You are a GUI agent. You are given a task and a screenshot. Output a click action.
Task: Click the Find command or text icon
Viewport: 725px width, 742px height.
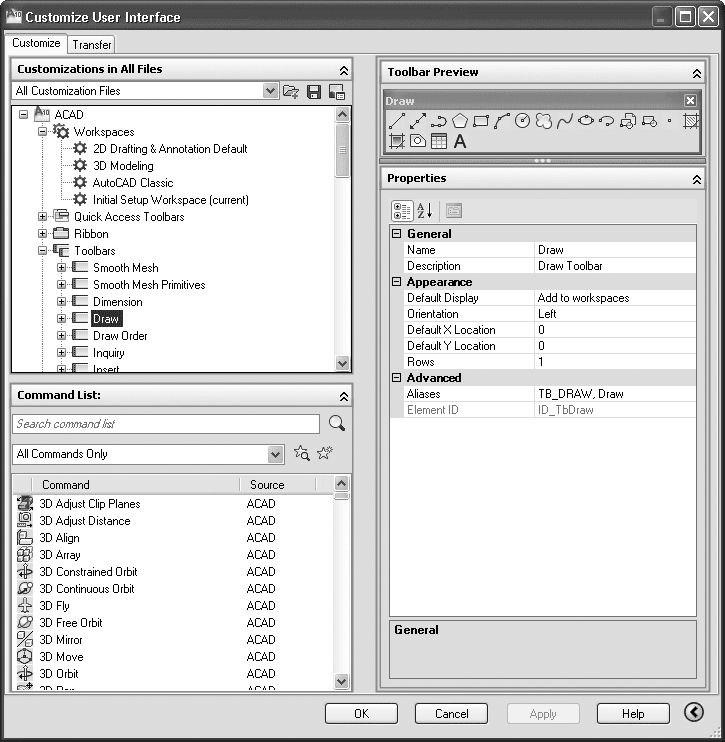(301, 454)
